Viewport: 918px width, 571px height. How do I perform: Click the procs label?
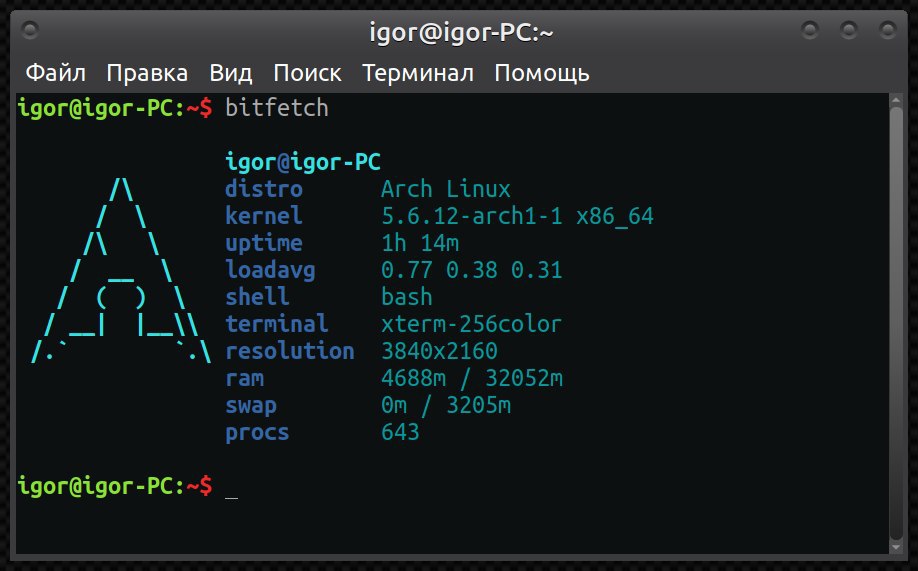click(x=258, y=433)
